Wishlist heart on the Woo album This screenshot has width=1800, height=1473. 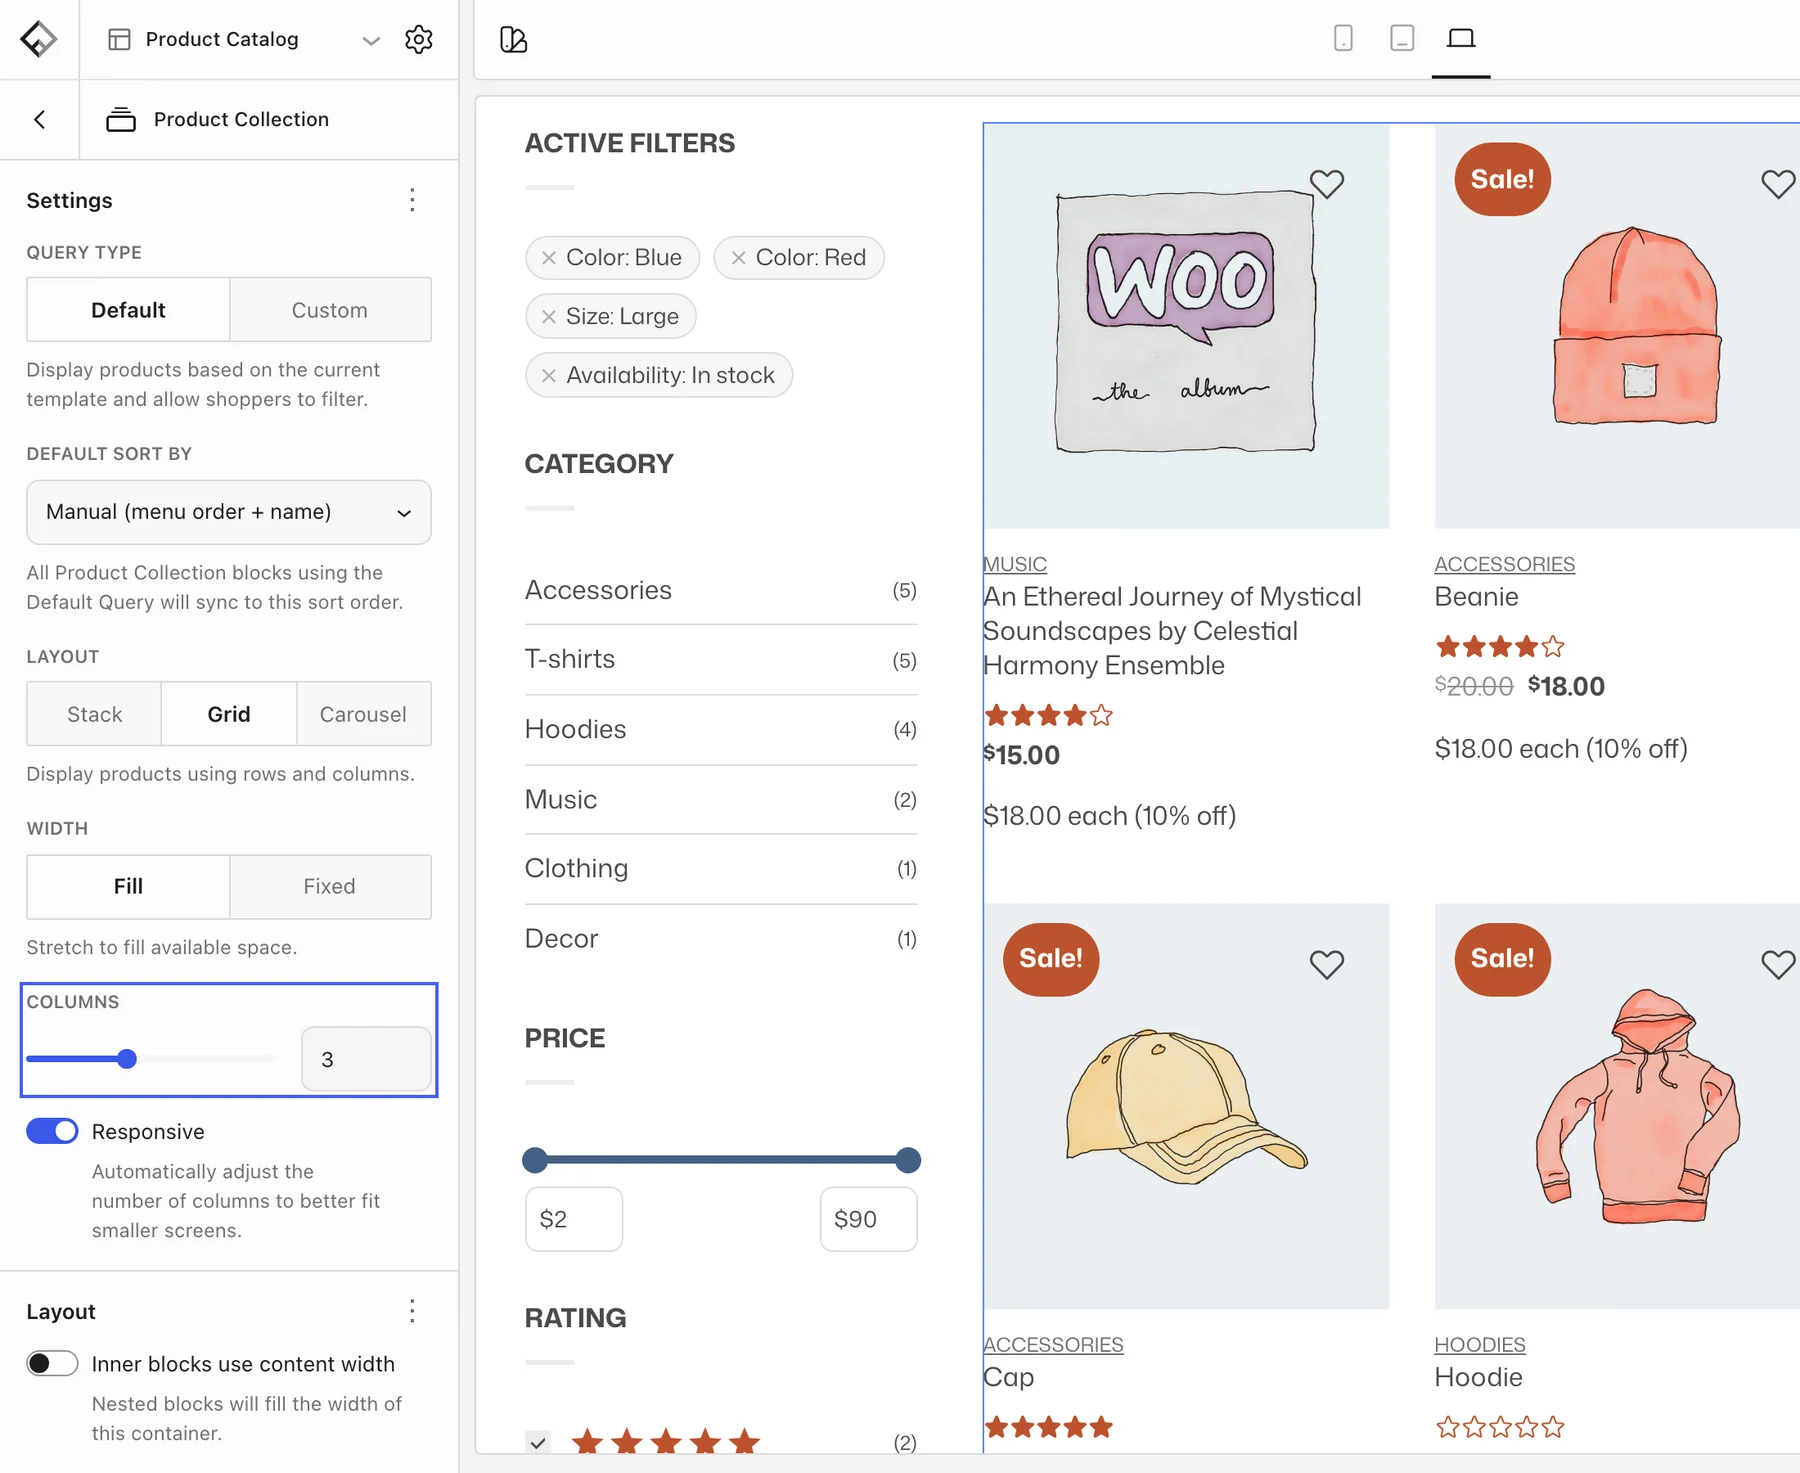click(x=1327, y=184)
